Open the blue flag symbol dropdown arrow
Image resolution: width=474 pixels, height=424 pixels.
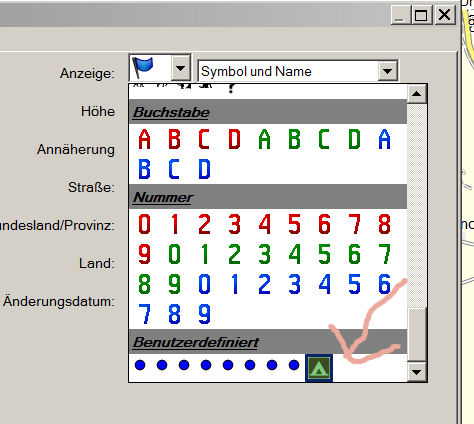click(x=180, y=68)
